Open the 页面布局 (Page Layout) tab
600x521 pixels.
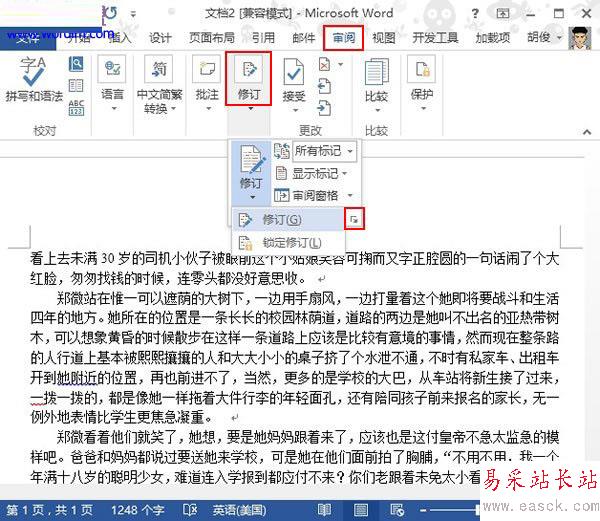[212, 38]
